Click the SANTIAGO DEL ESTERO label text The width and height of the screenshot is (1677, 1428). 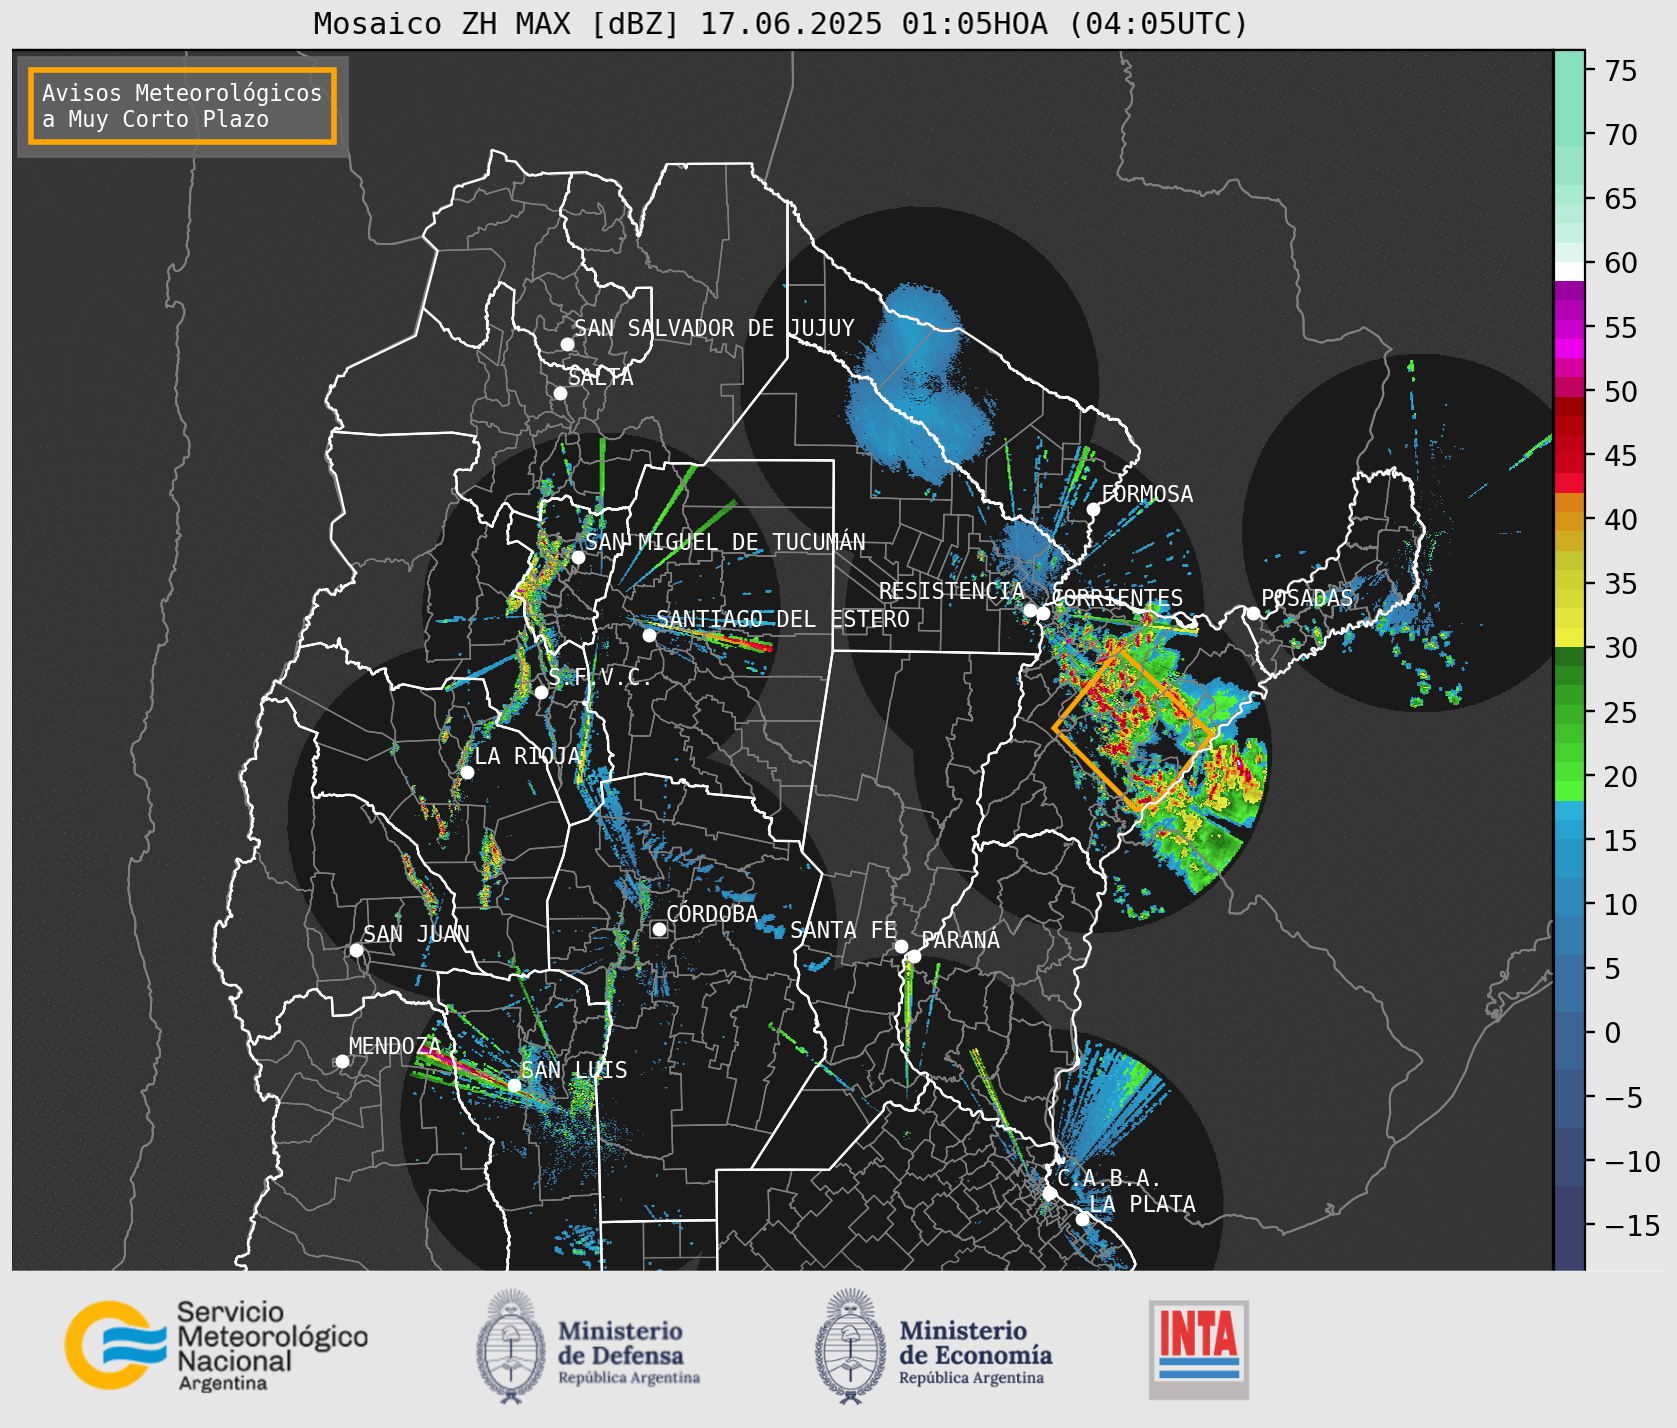(x=783, y=619)
